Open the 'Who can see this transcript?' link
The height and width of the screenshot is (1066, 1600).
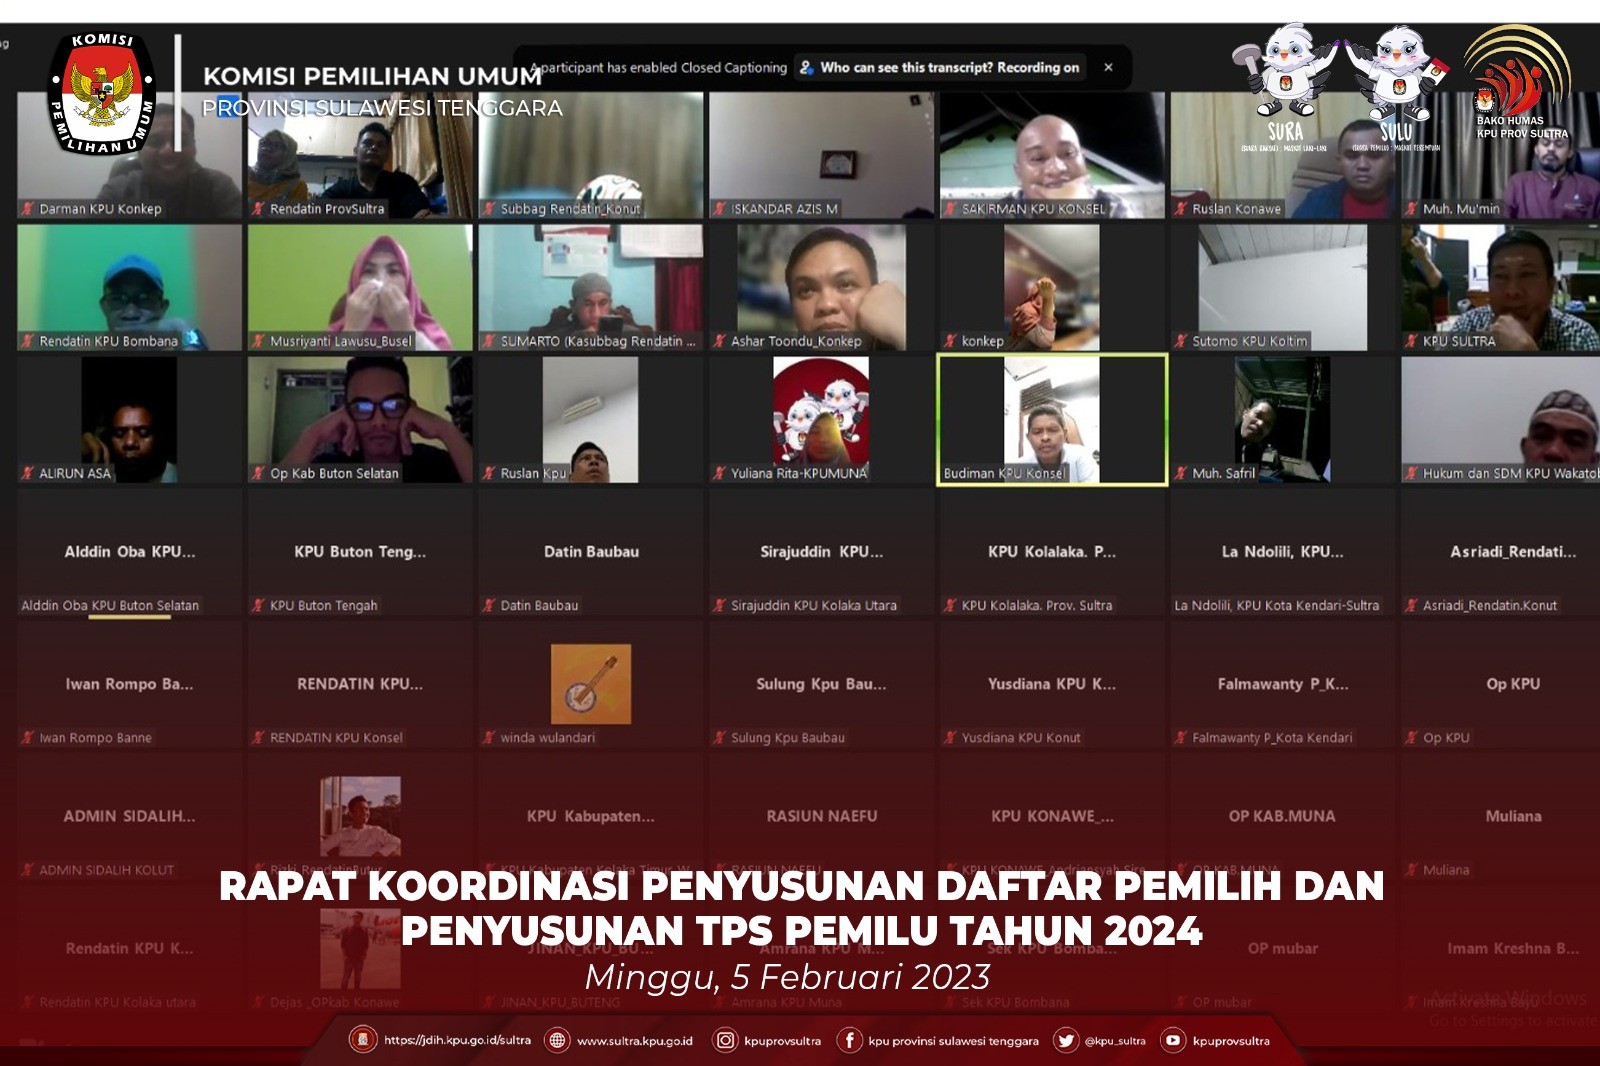(x=906, y=68)
